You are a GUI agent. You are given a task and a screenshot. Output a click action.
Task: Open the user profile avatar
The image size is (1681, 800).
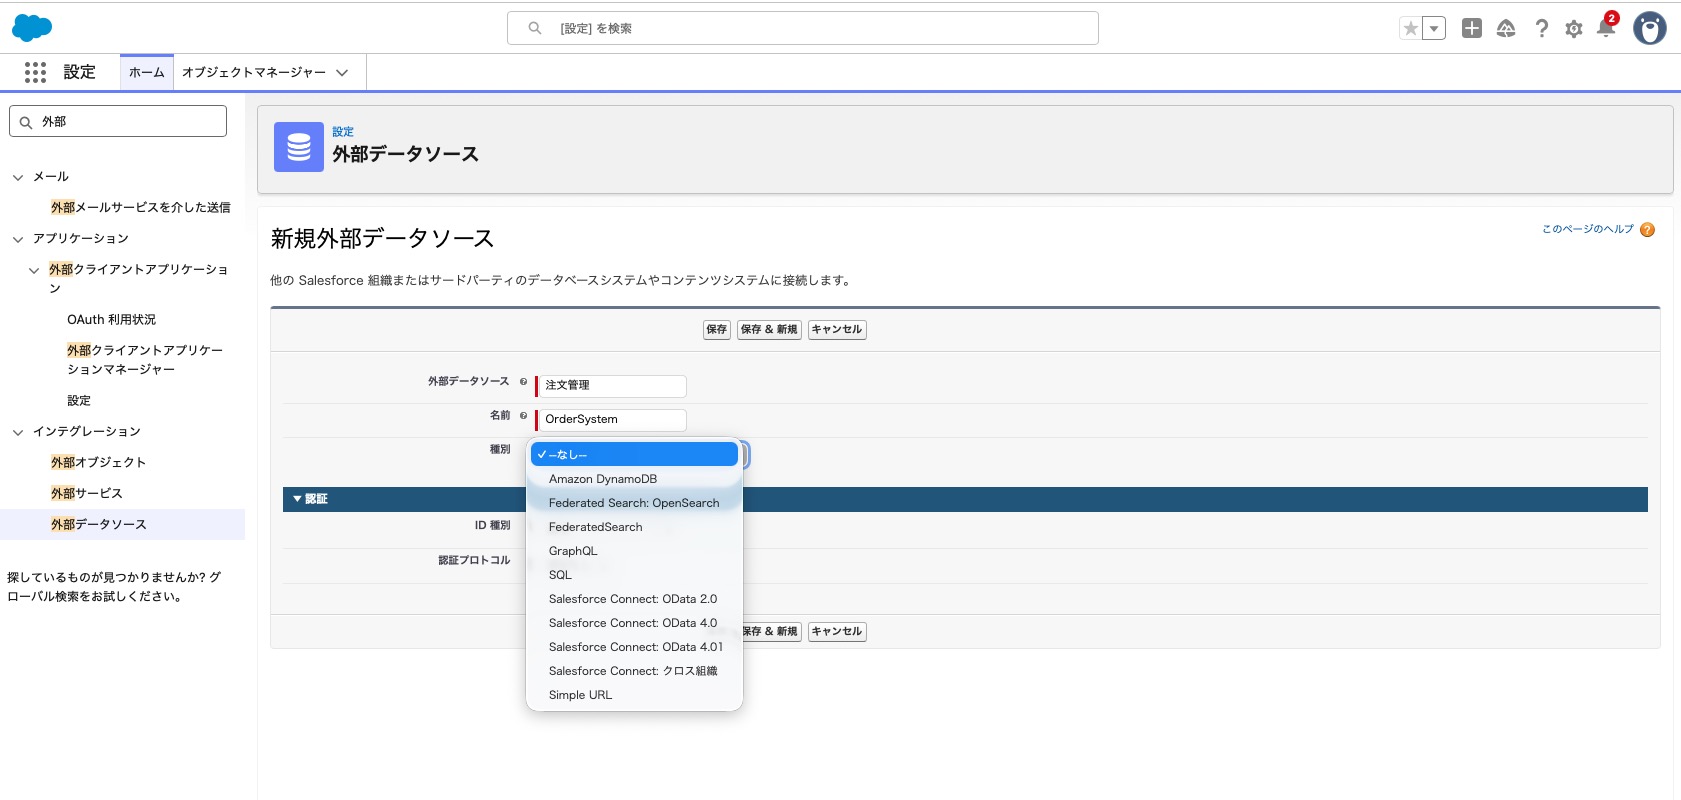pyautogui.click(x=1650, y=28)
